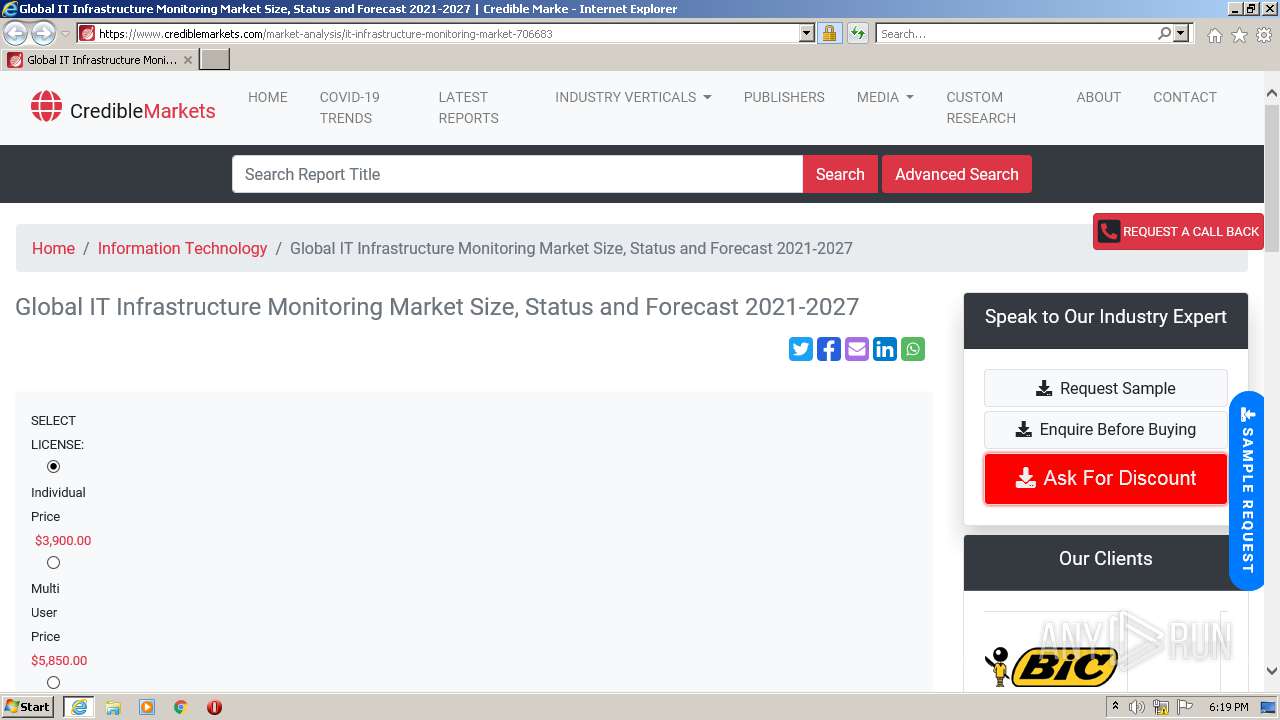Select the radio button below $5,850.00
This screenshot has width=1280, height=720.
point(54,682)
